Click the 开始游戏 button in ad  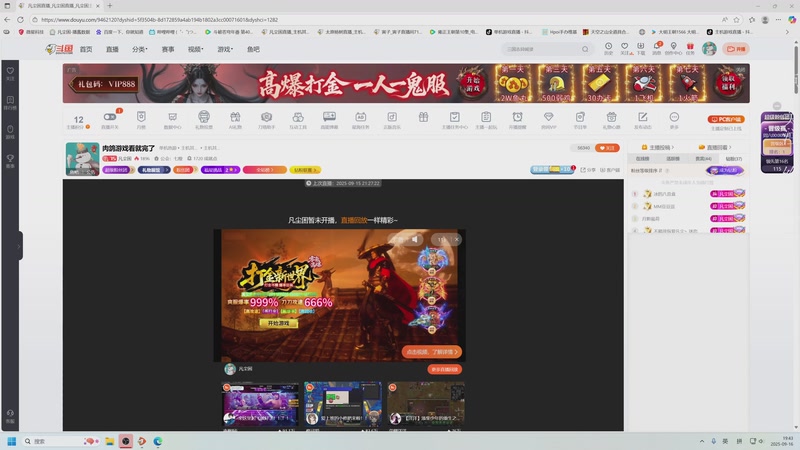pos(279,323)
